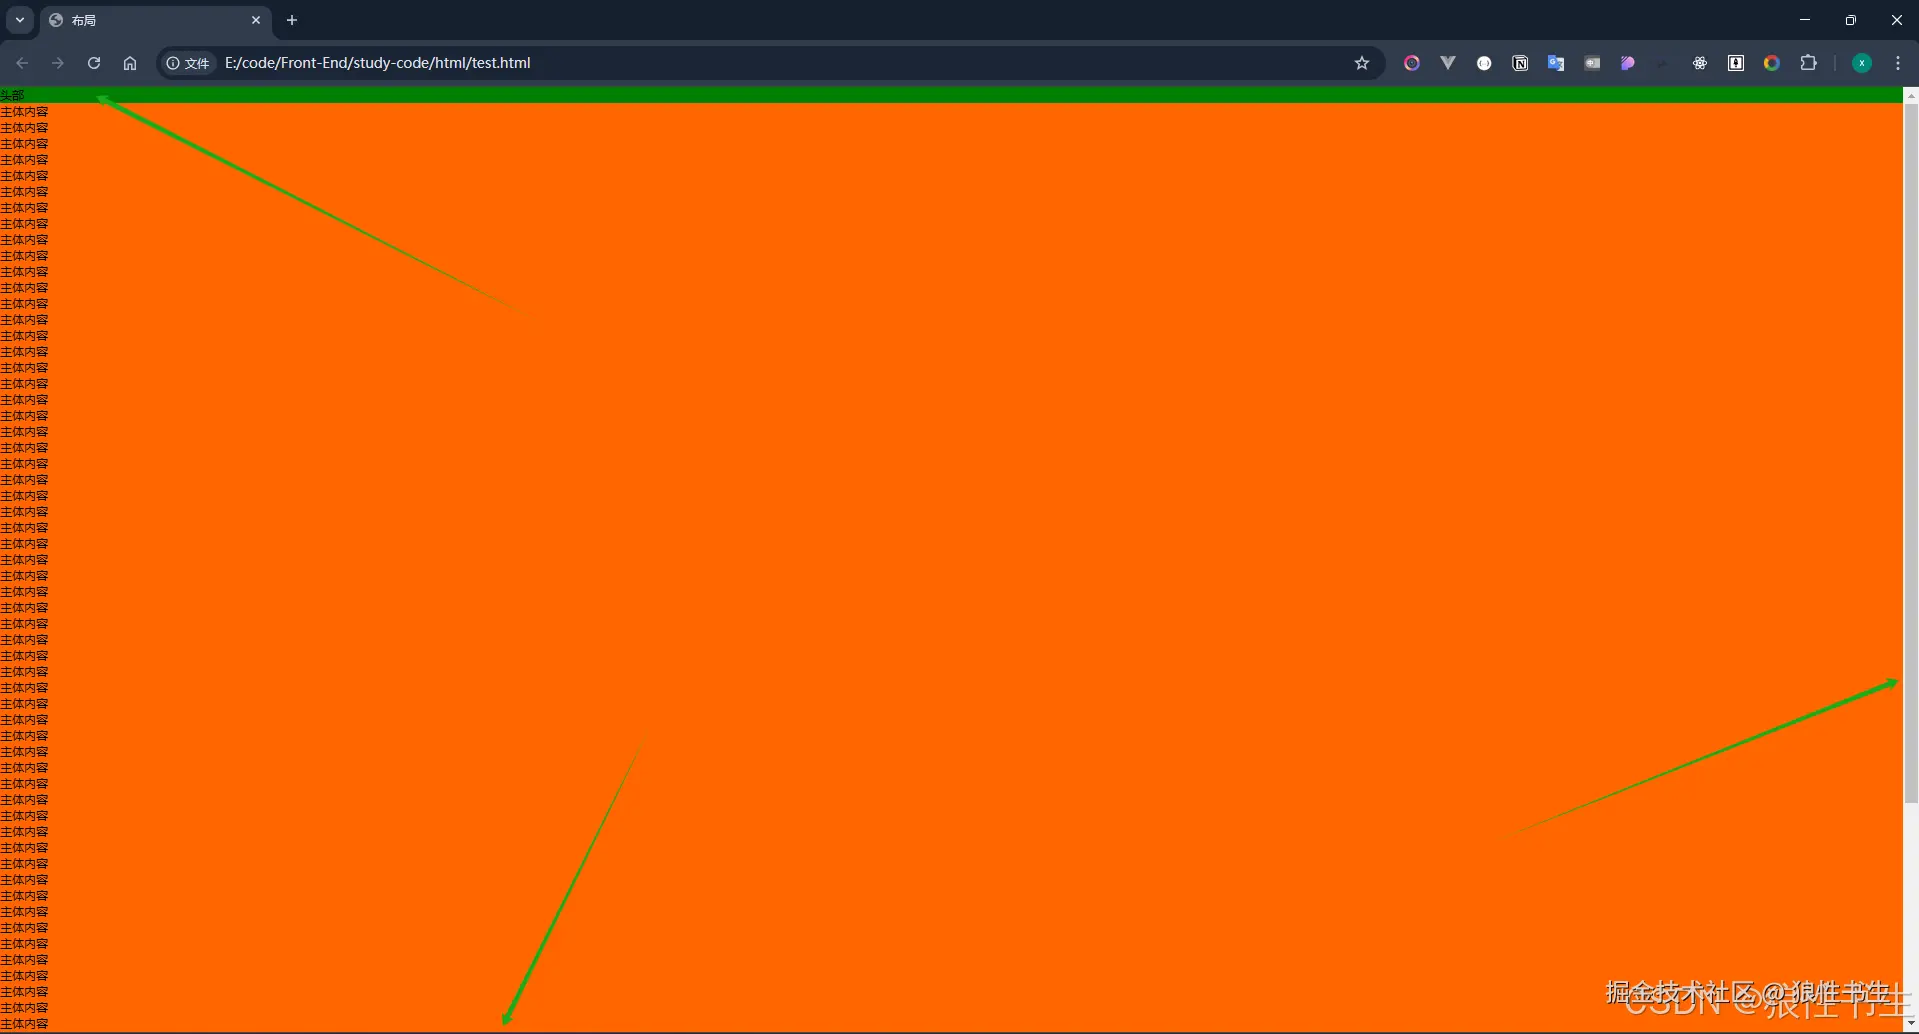Open the black square figure extension

[x=1736, y=63]
